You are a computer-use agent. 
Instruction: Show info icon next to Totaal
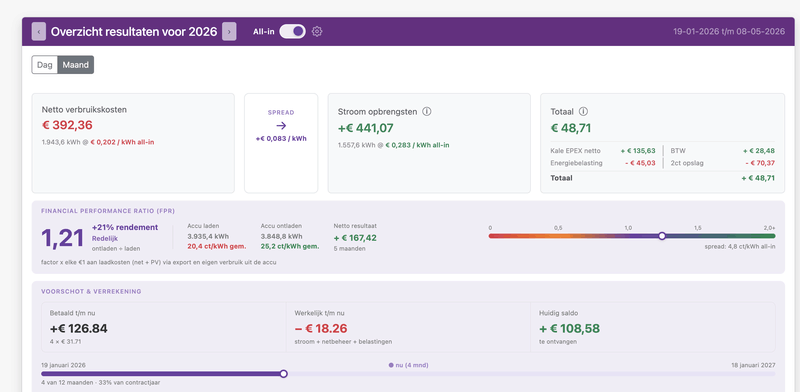tap(584, 111)
